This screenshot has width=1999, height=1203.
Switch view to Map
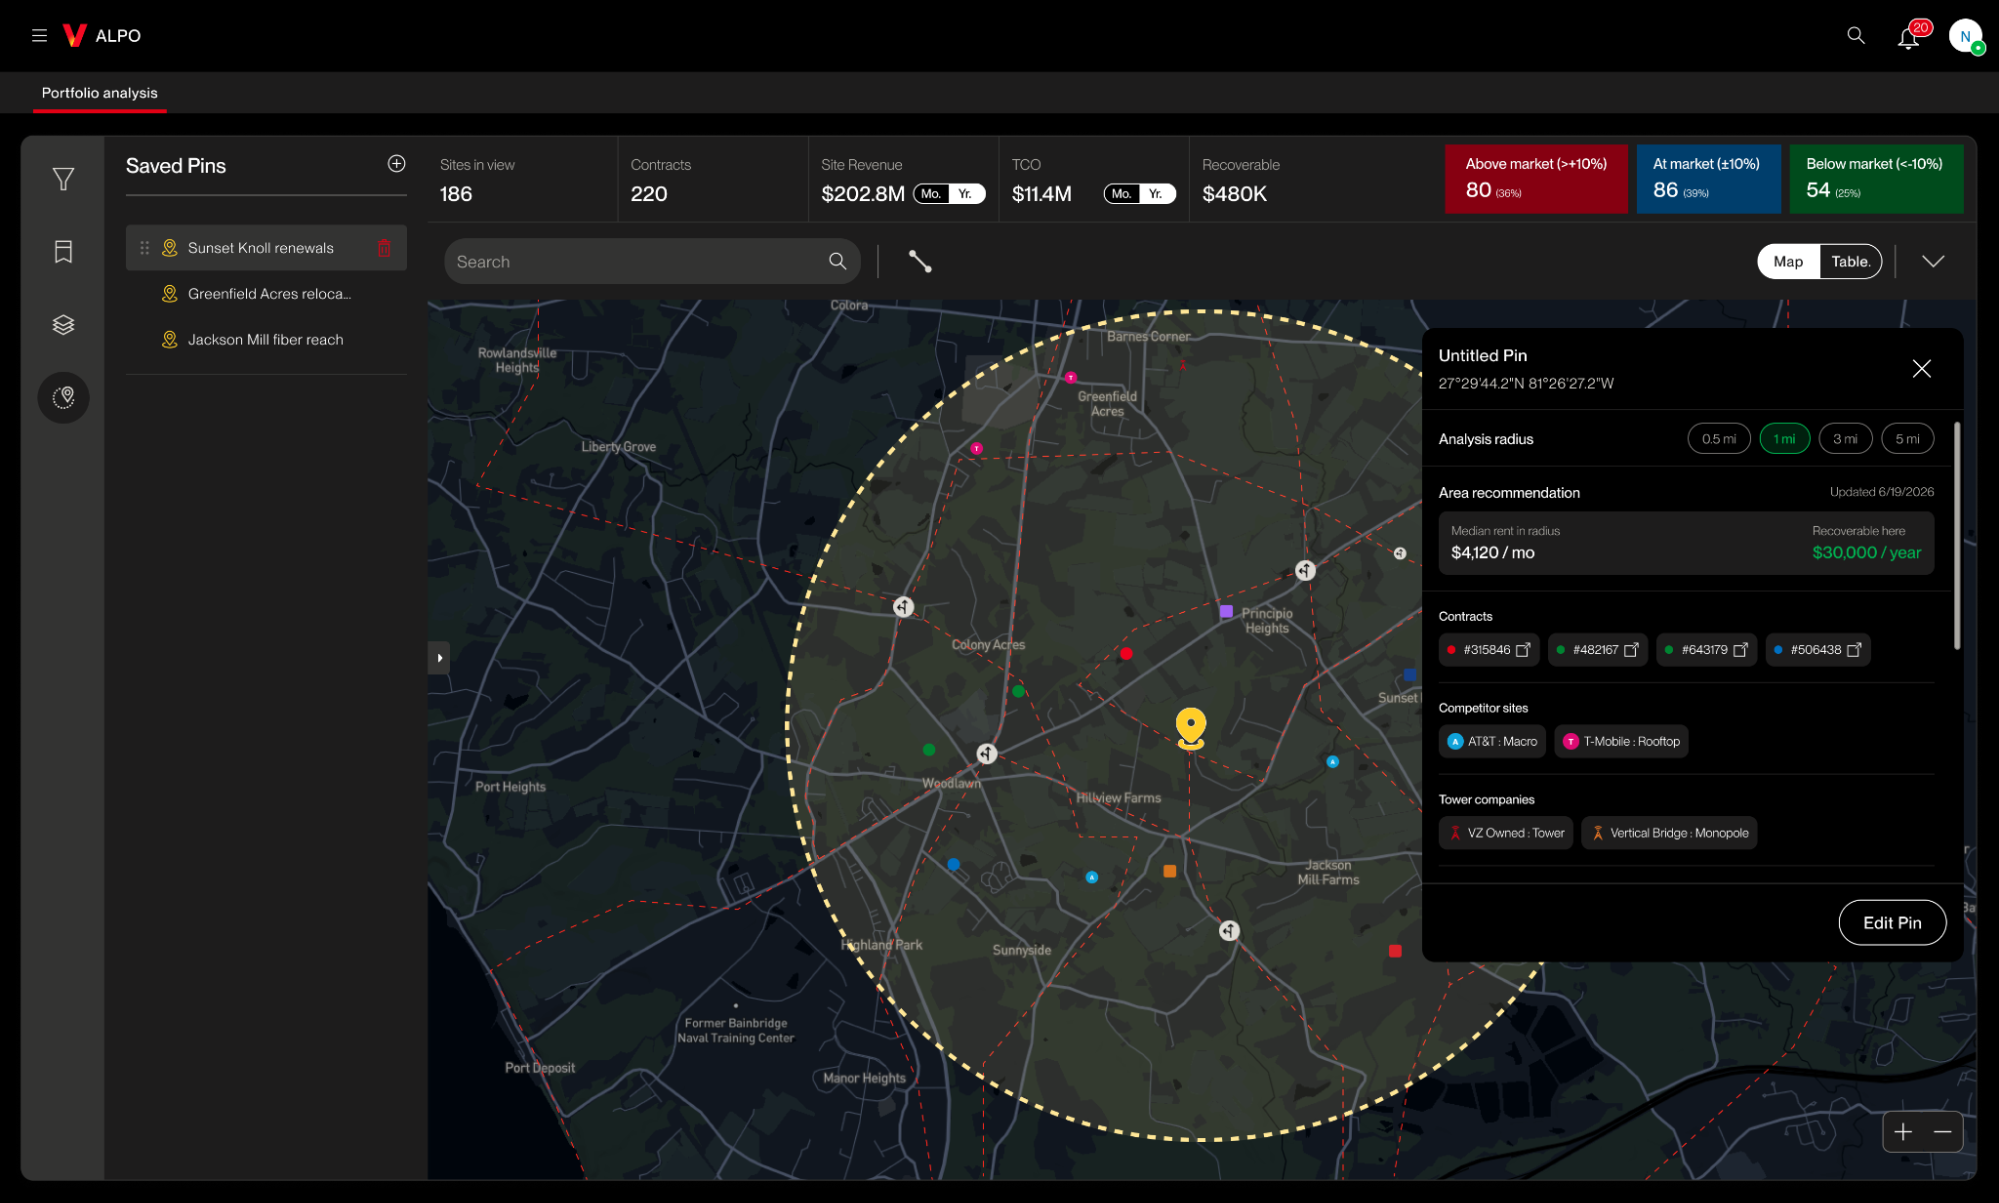click(1788, 261)
